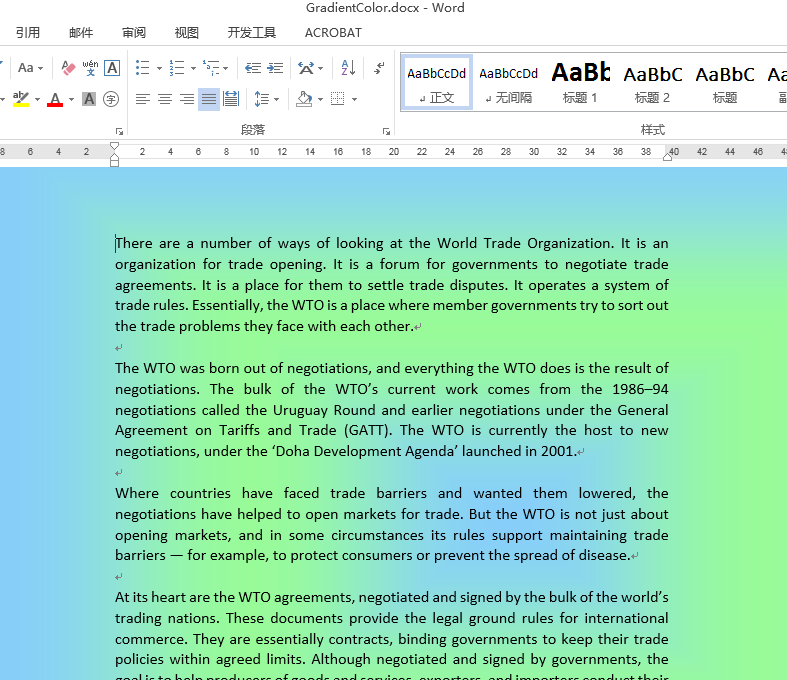Click "(GATT)" in the second paragraph

(x=367, y=431)
